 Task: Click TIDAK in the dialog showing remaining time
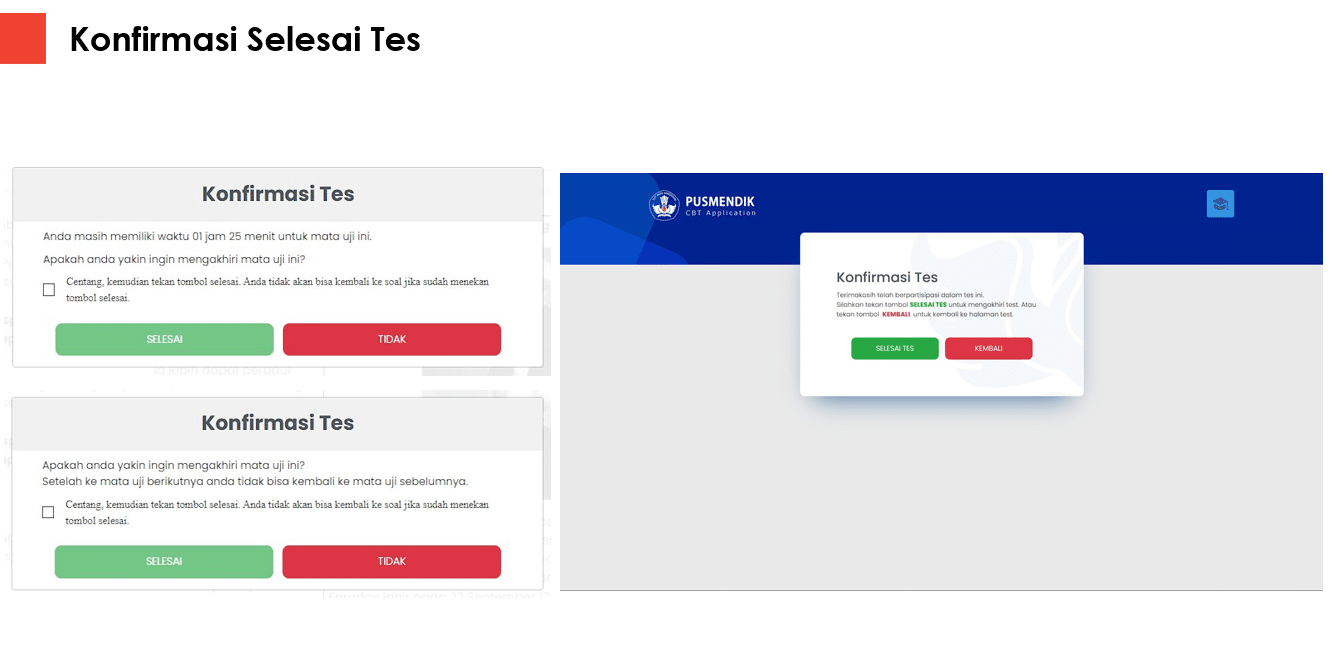coord(392,339)
